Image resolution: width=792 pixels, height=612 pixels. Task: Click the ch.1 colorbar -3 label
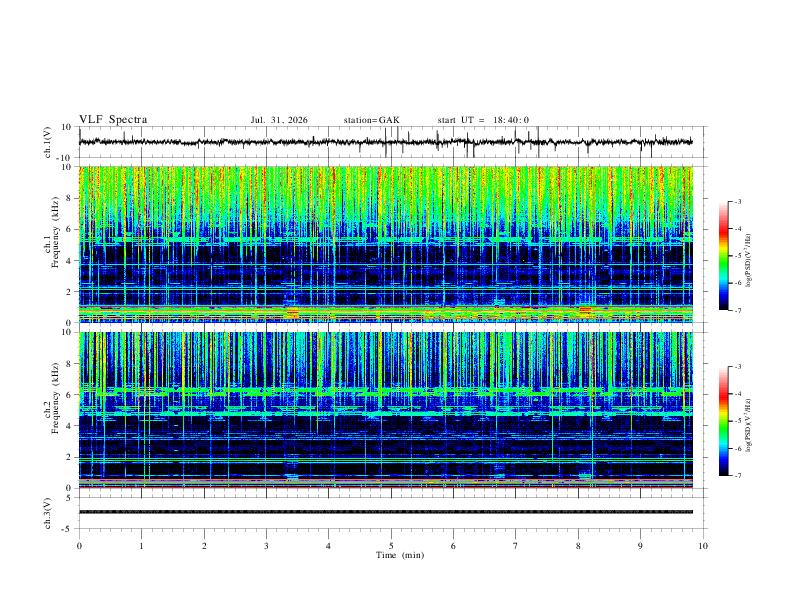coord(737,201)
